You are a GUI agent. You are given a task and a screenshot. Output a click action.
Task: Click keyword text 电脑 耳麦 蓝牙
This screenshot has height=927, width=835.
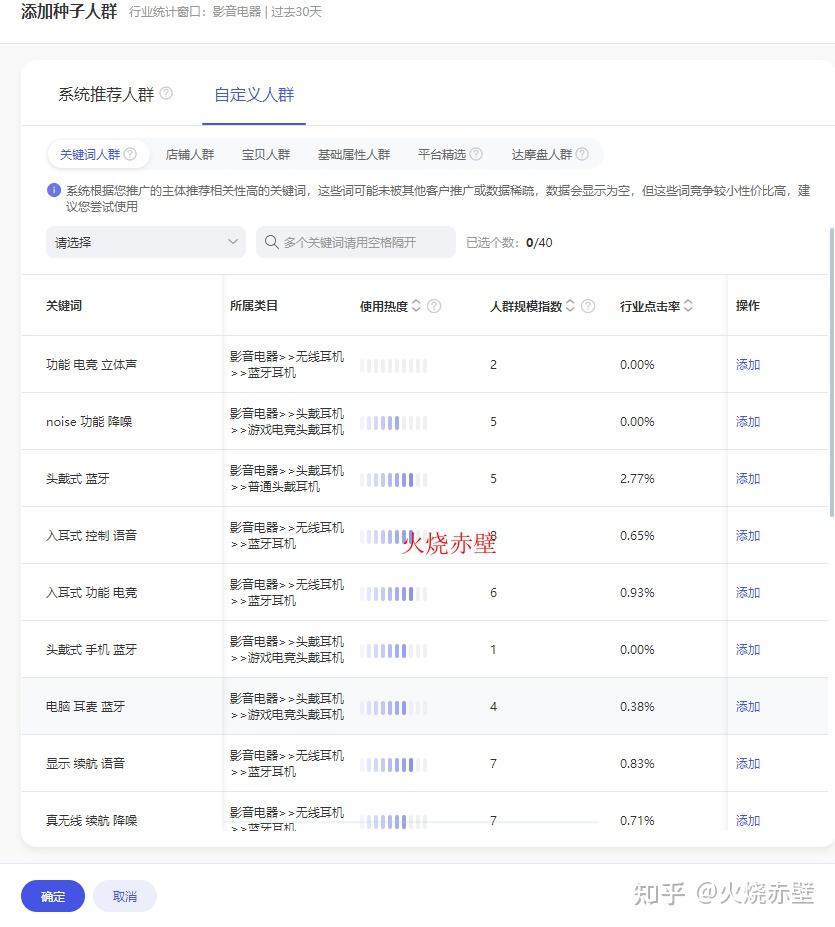[85, 706]
